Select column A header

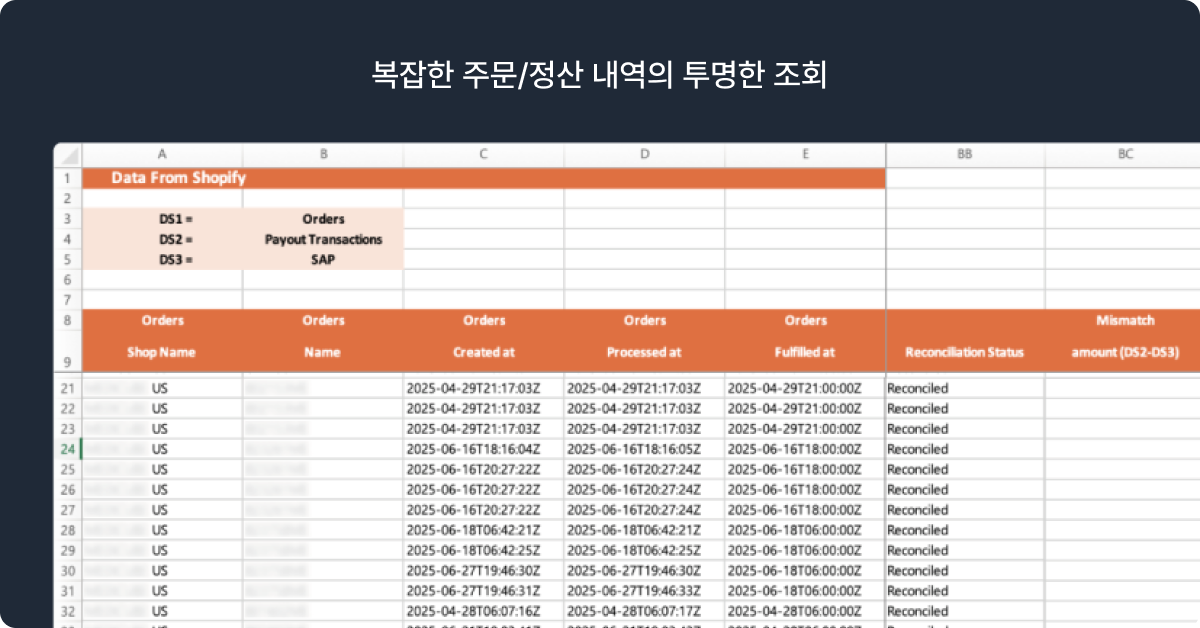click(162, 155)
